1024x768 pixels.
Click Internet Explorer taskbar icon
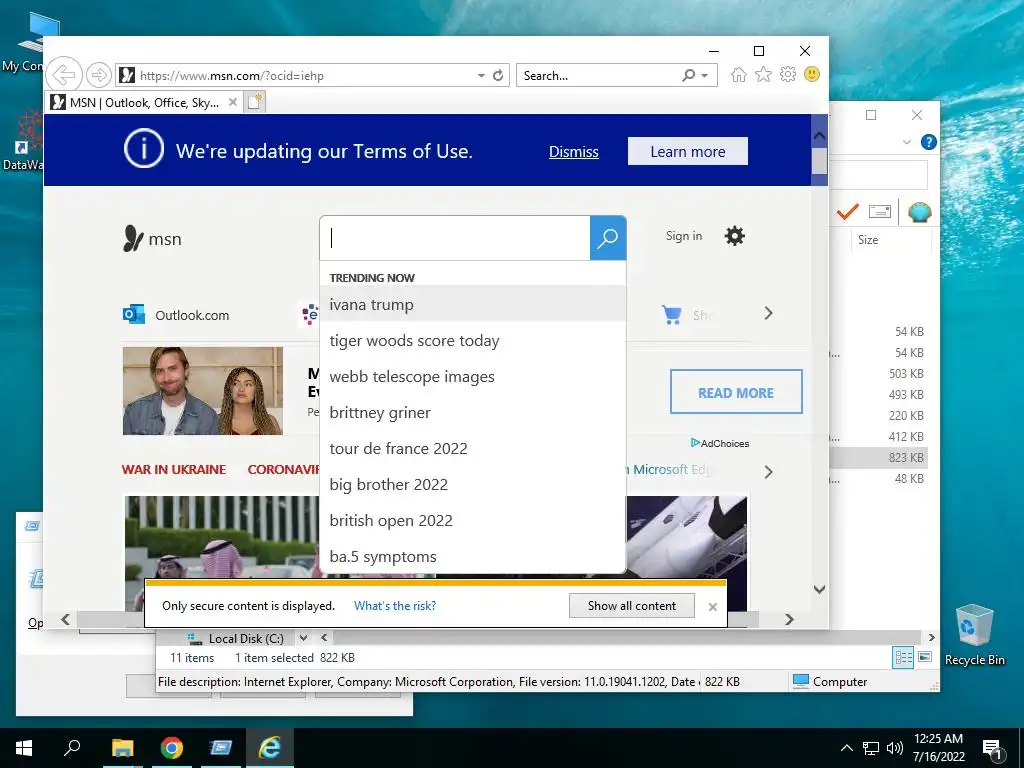pos(270,748)
